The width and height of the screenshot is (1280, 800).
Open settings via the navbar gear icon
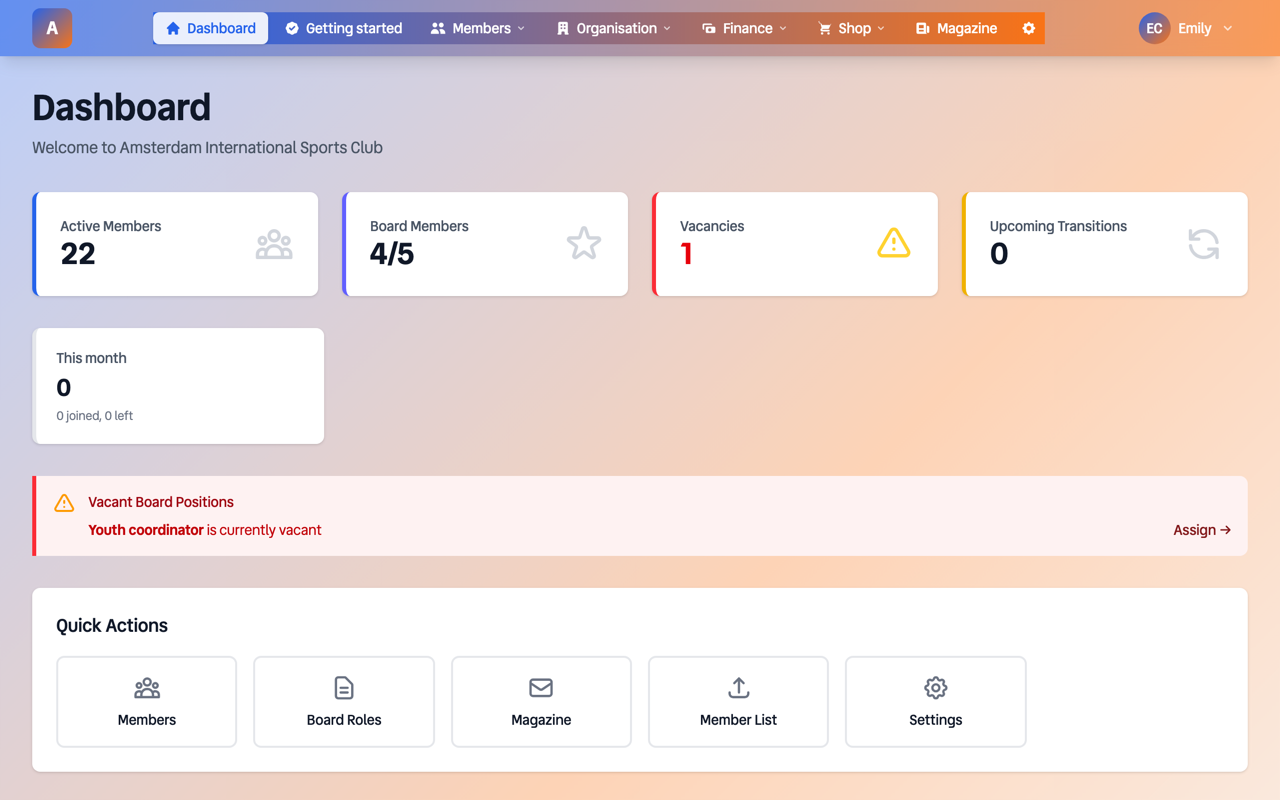pyautogui.click(x=1028, y=28)
